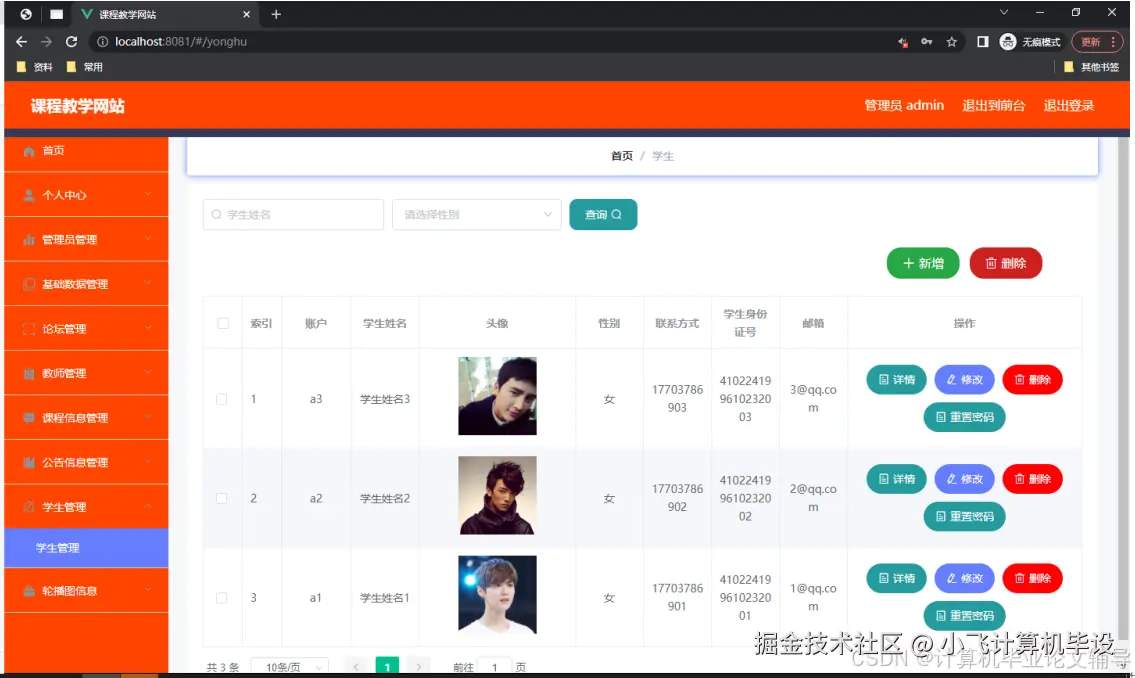Click the avatar photo of 学生姓名1

[497, 595]
